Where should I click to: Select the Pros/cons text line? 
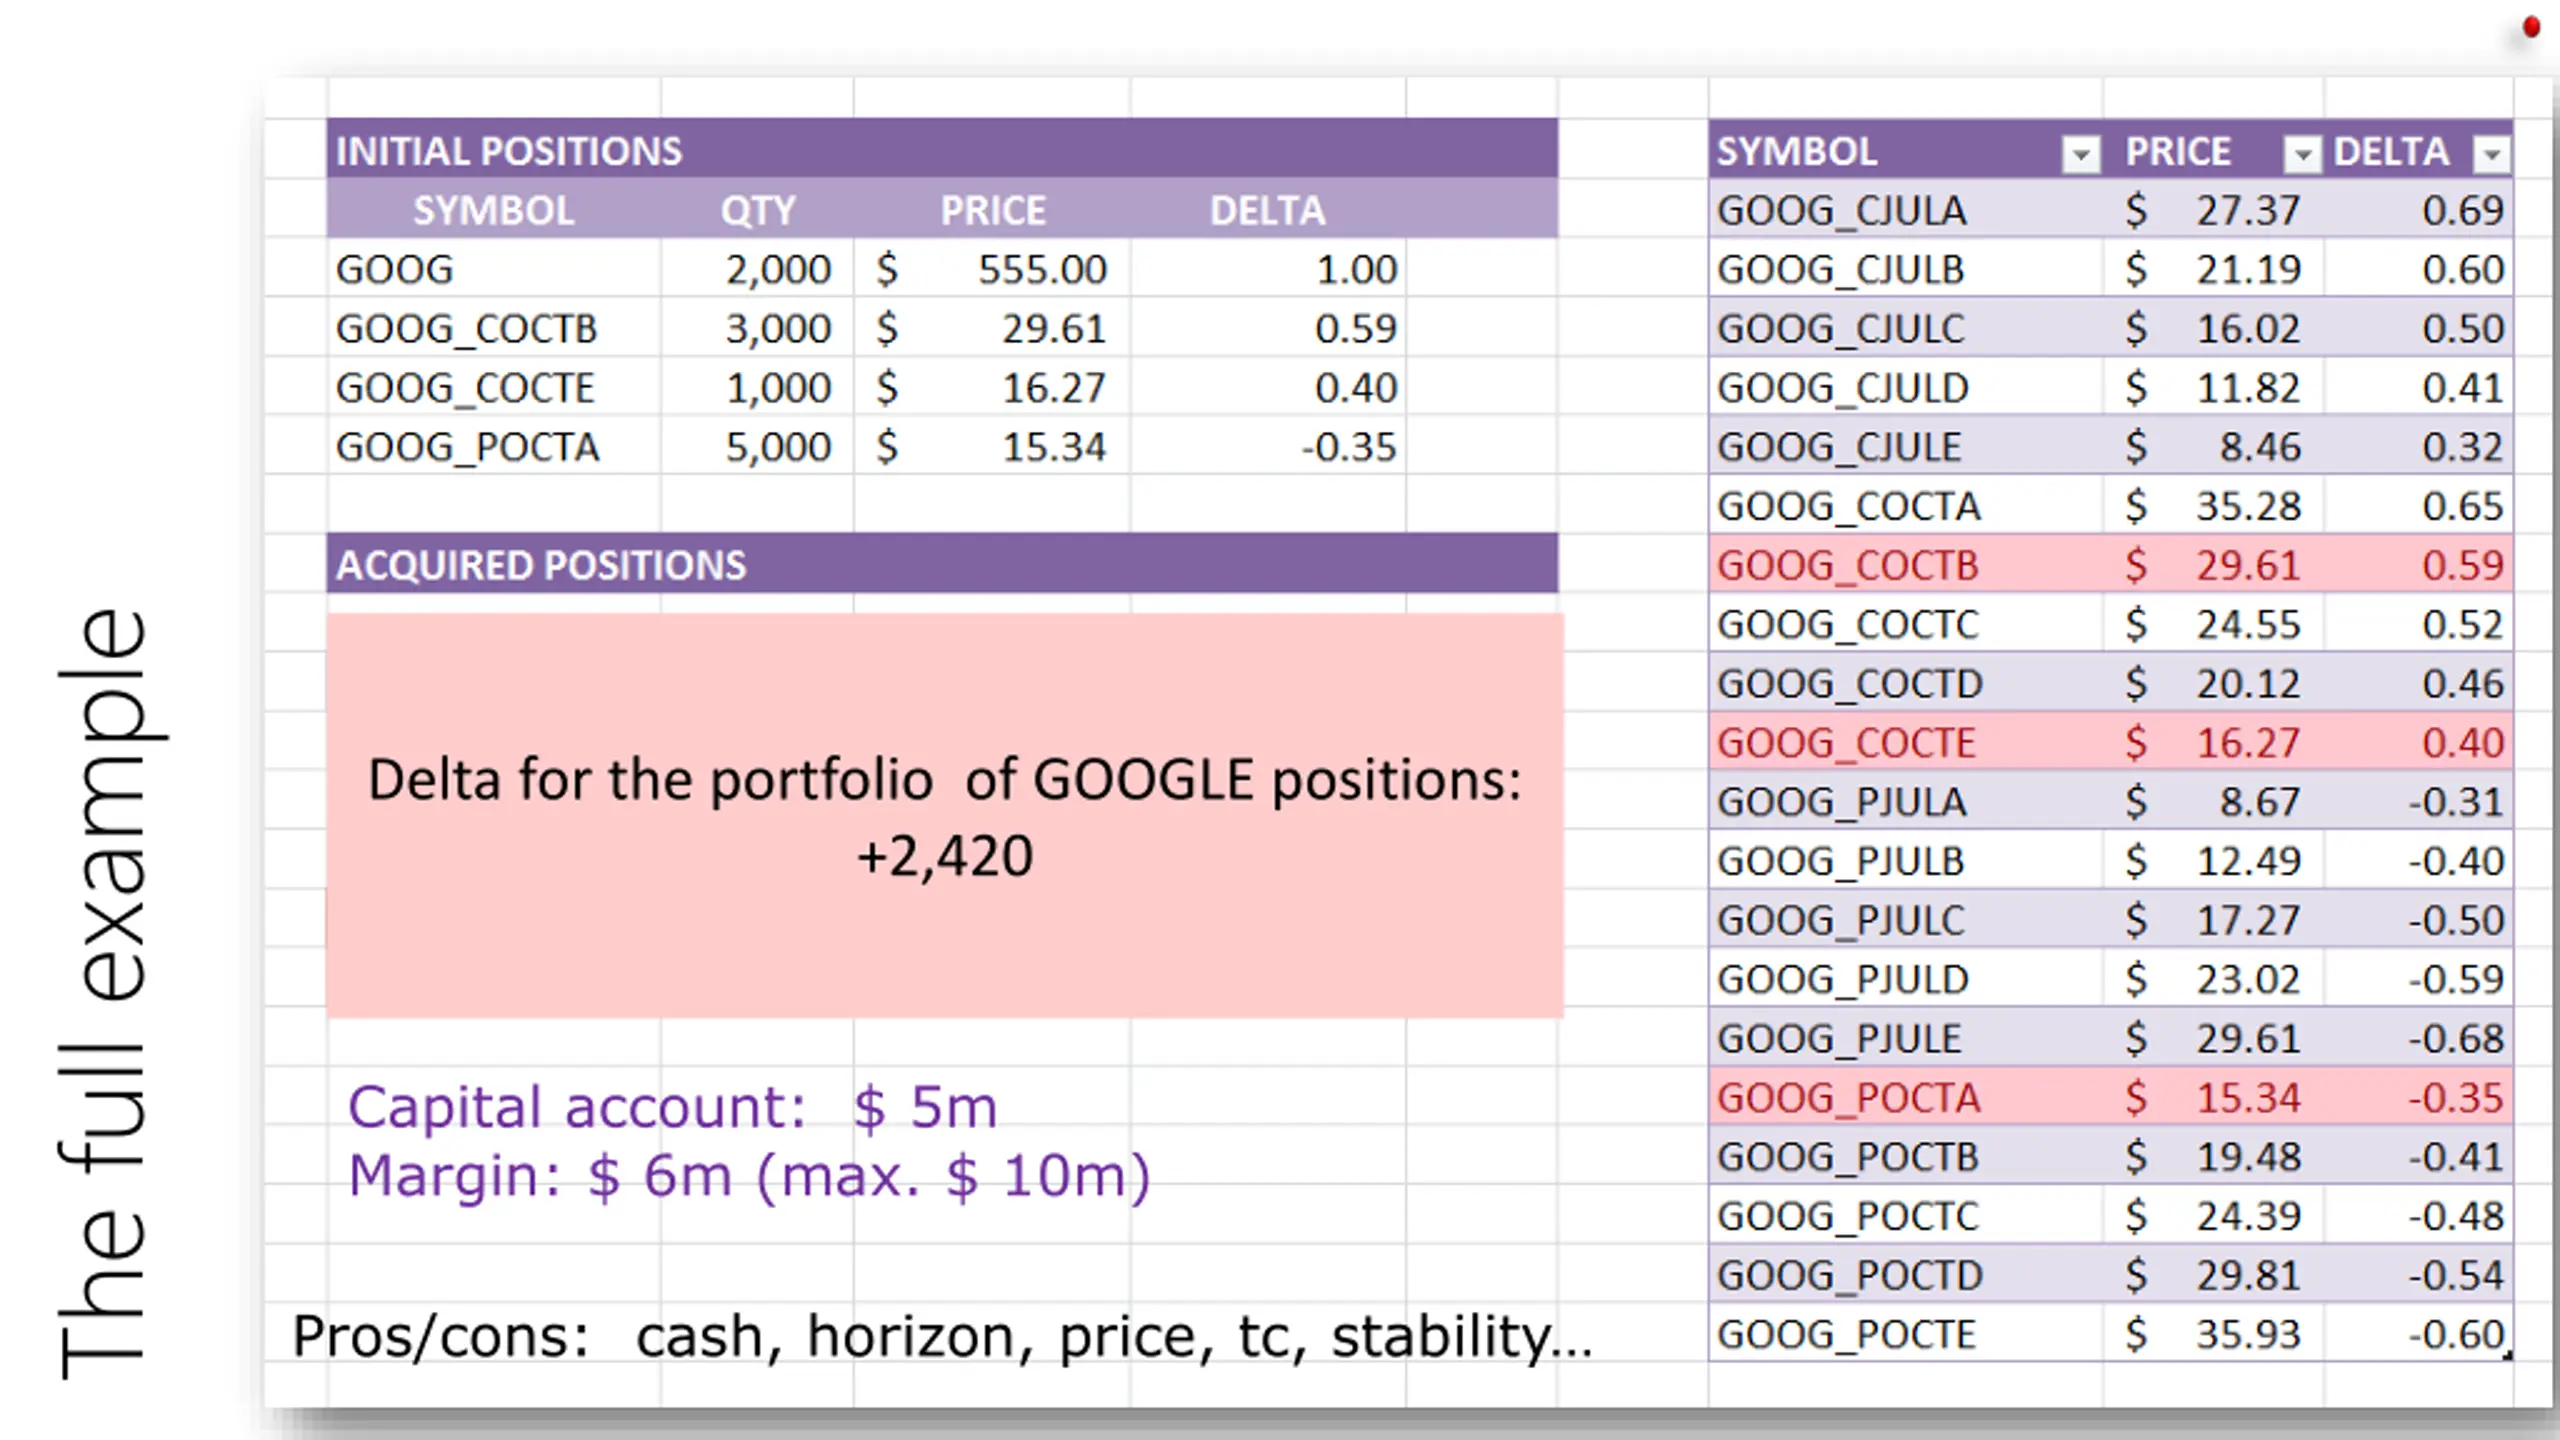(x=942, y=1337)
